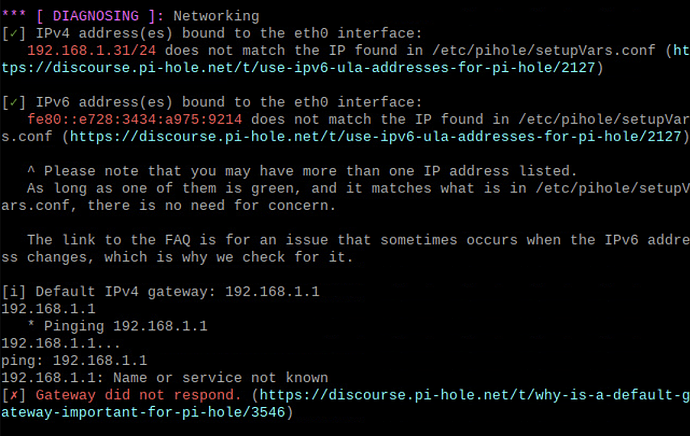690x436 pixels.
Task: Click the caret before 'Please note'
Action: click(31, 170)
